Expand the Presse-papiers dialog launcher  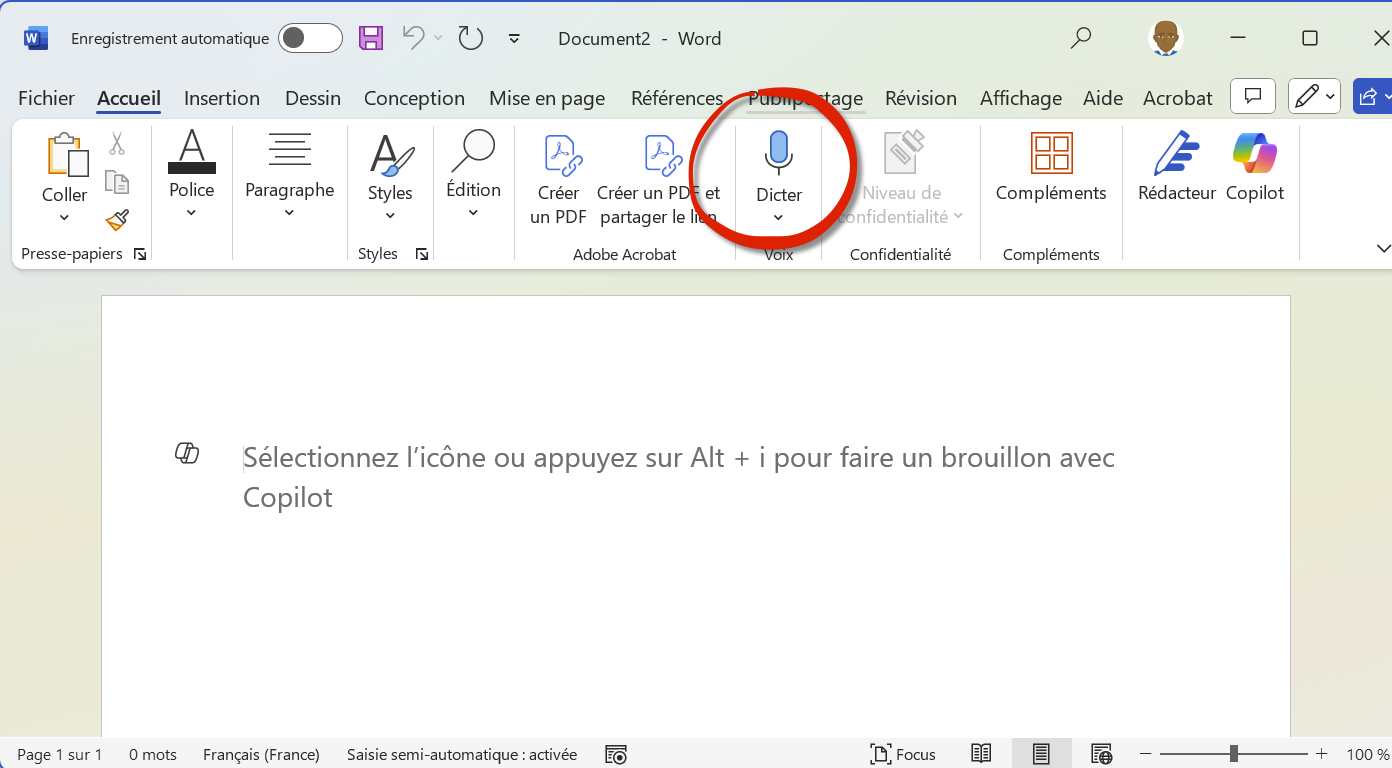point(140,255)
